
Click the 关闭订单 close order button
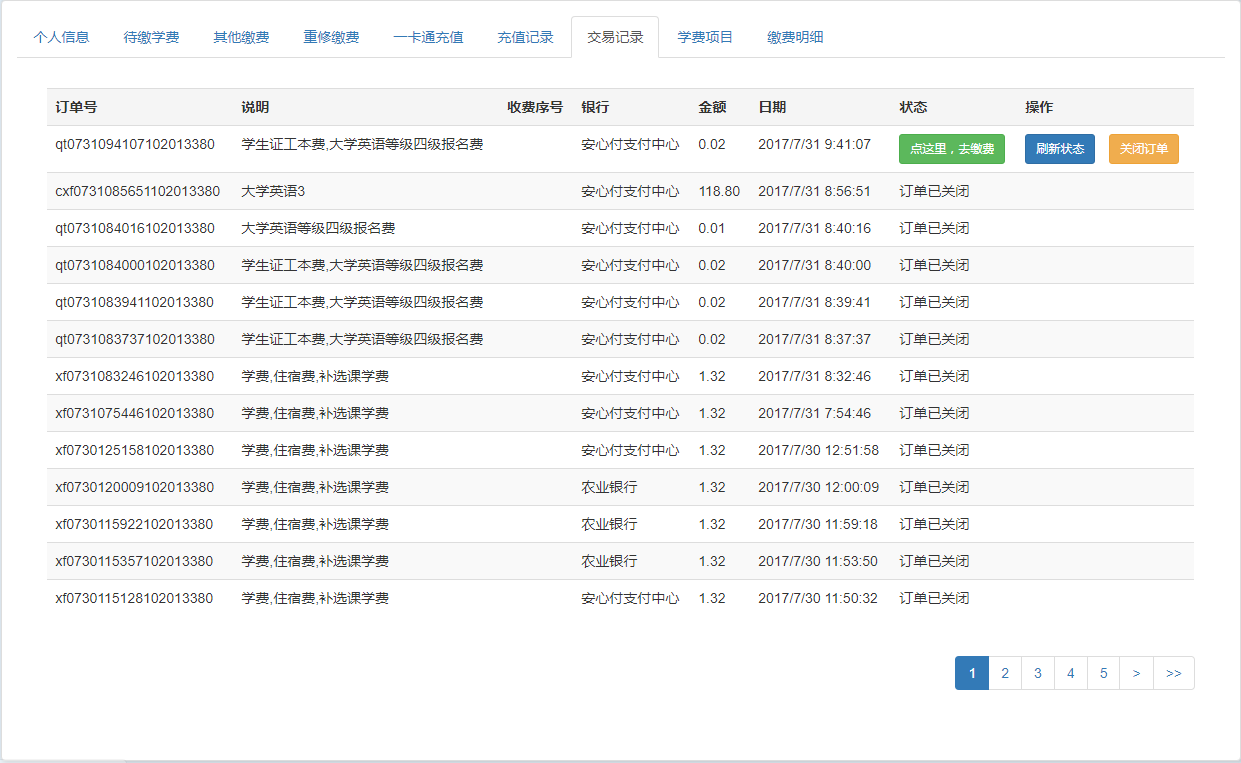1143,149
